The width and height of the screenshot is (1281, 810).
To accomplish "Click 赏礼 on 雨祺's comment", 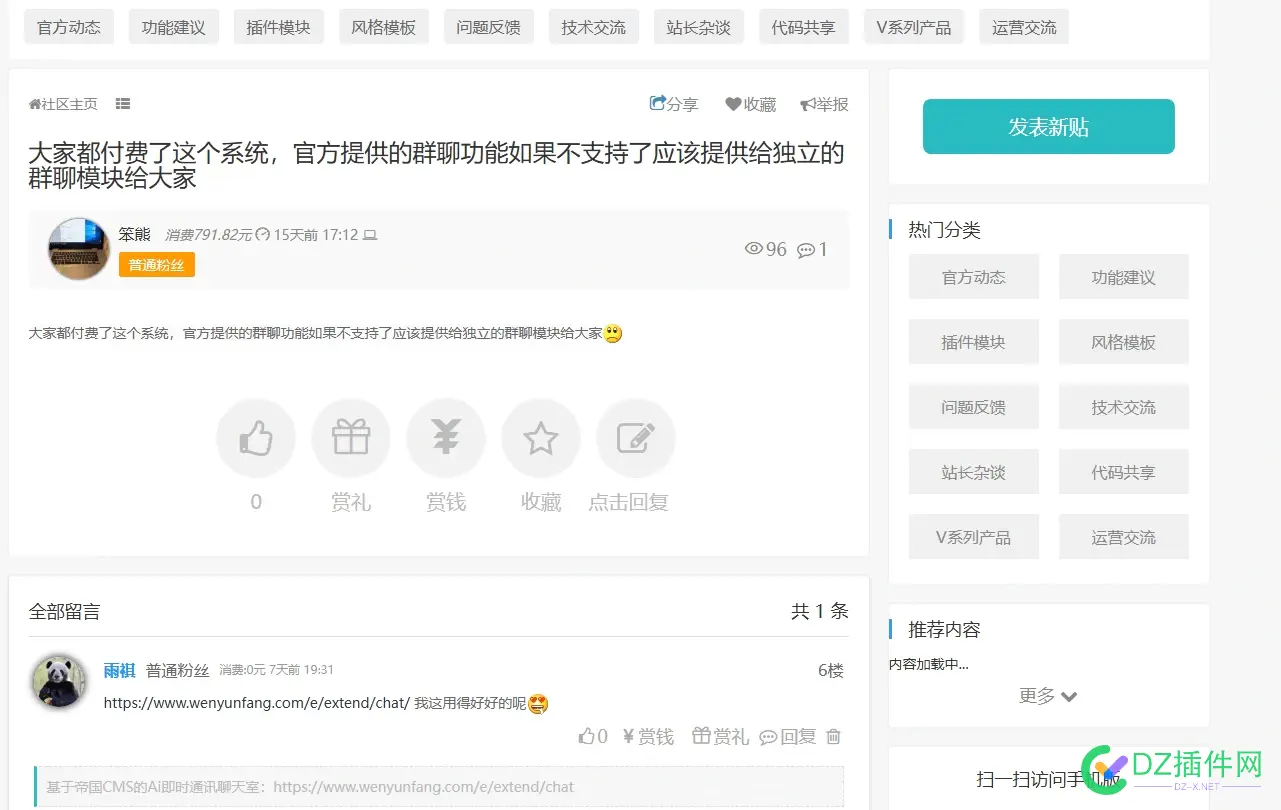I will [720, 737].
